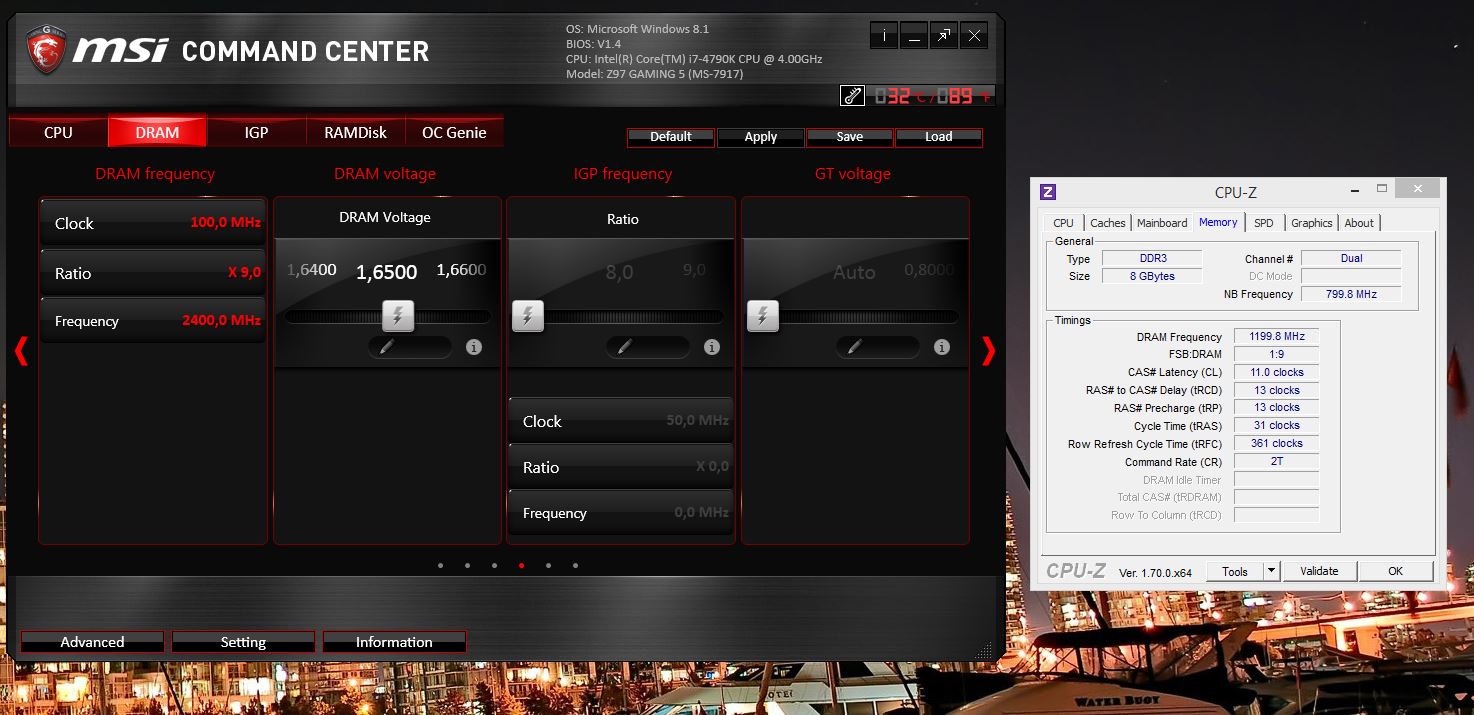Click the Default button
Image resolution: width=1474 pixels, height=715 pixels.
671,137
